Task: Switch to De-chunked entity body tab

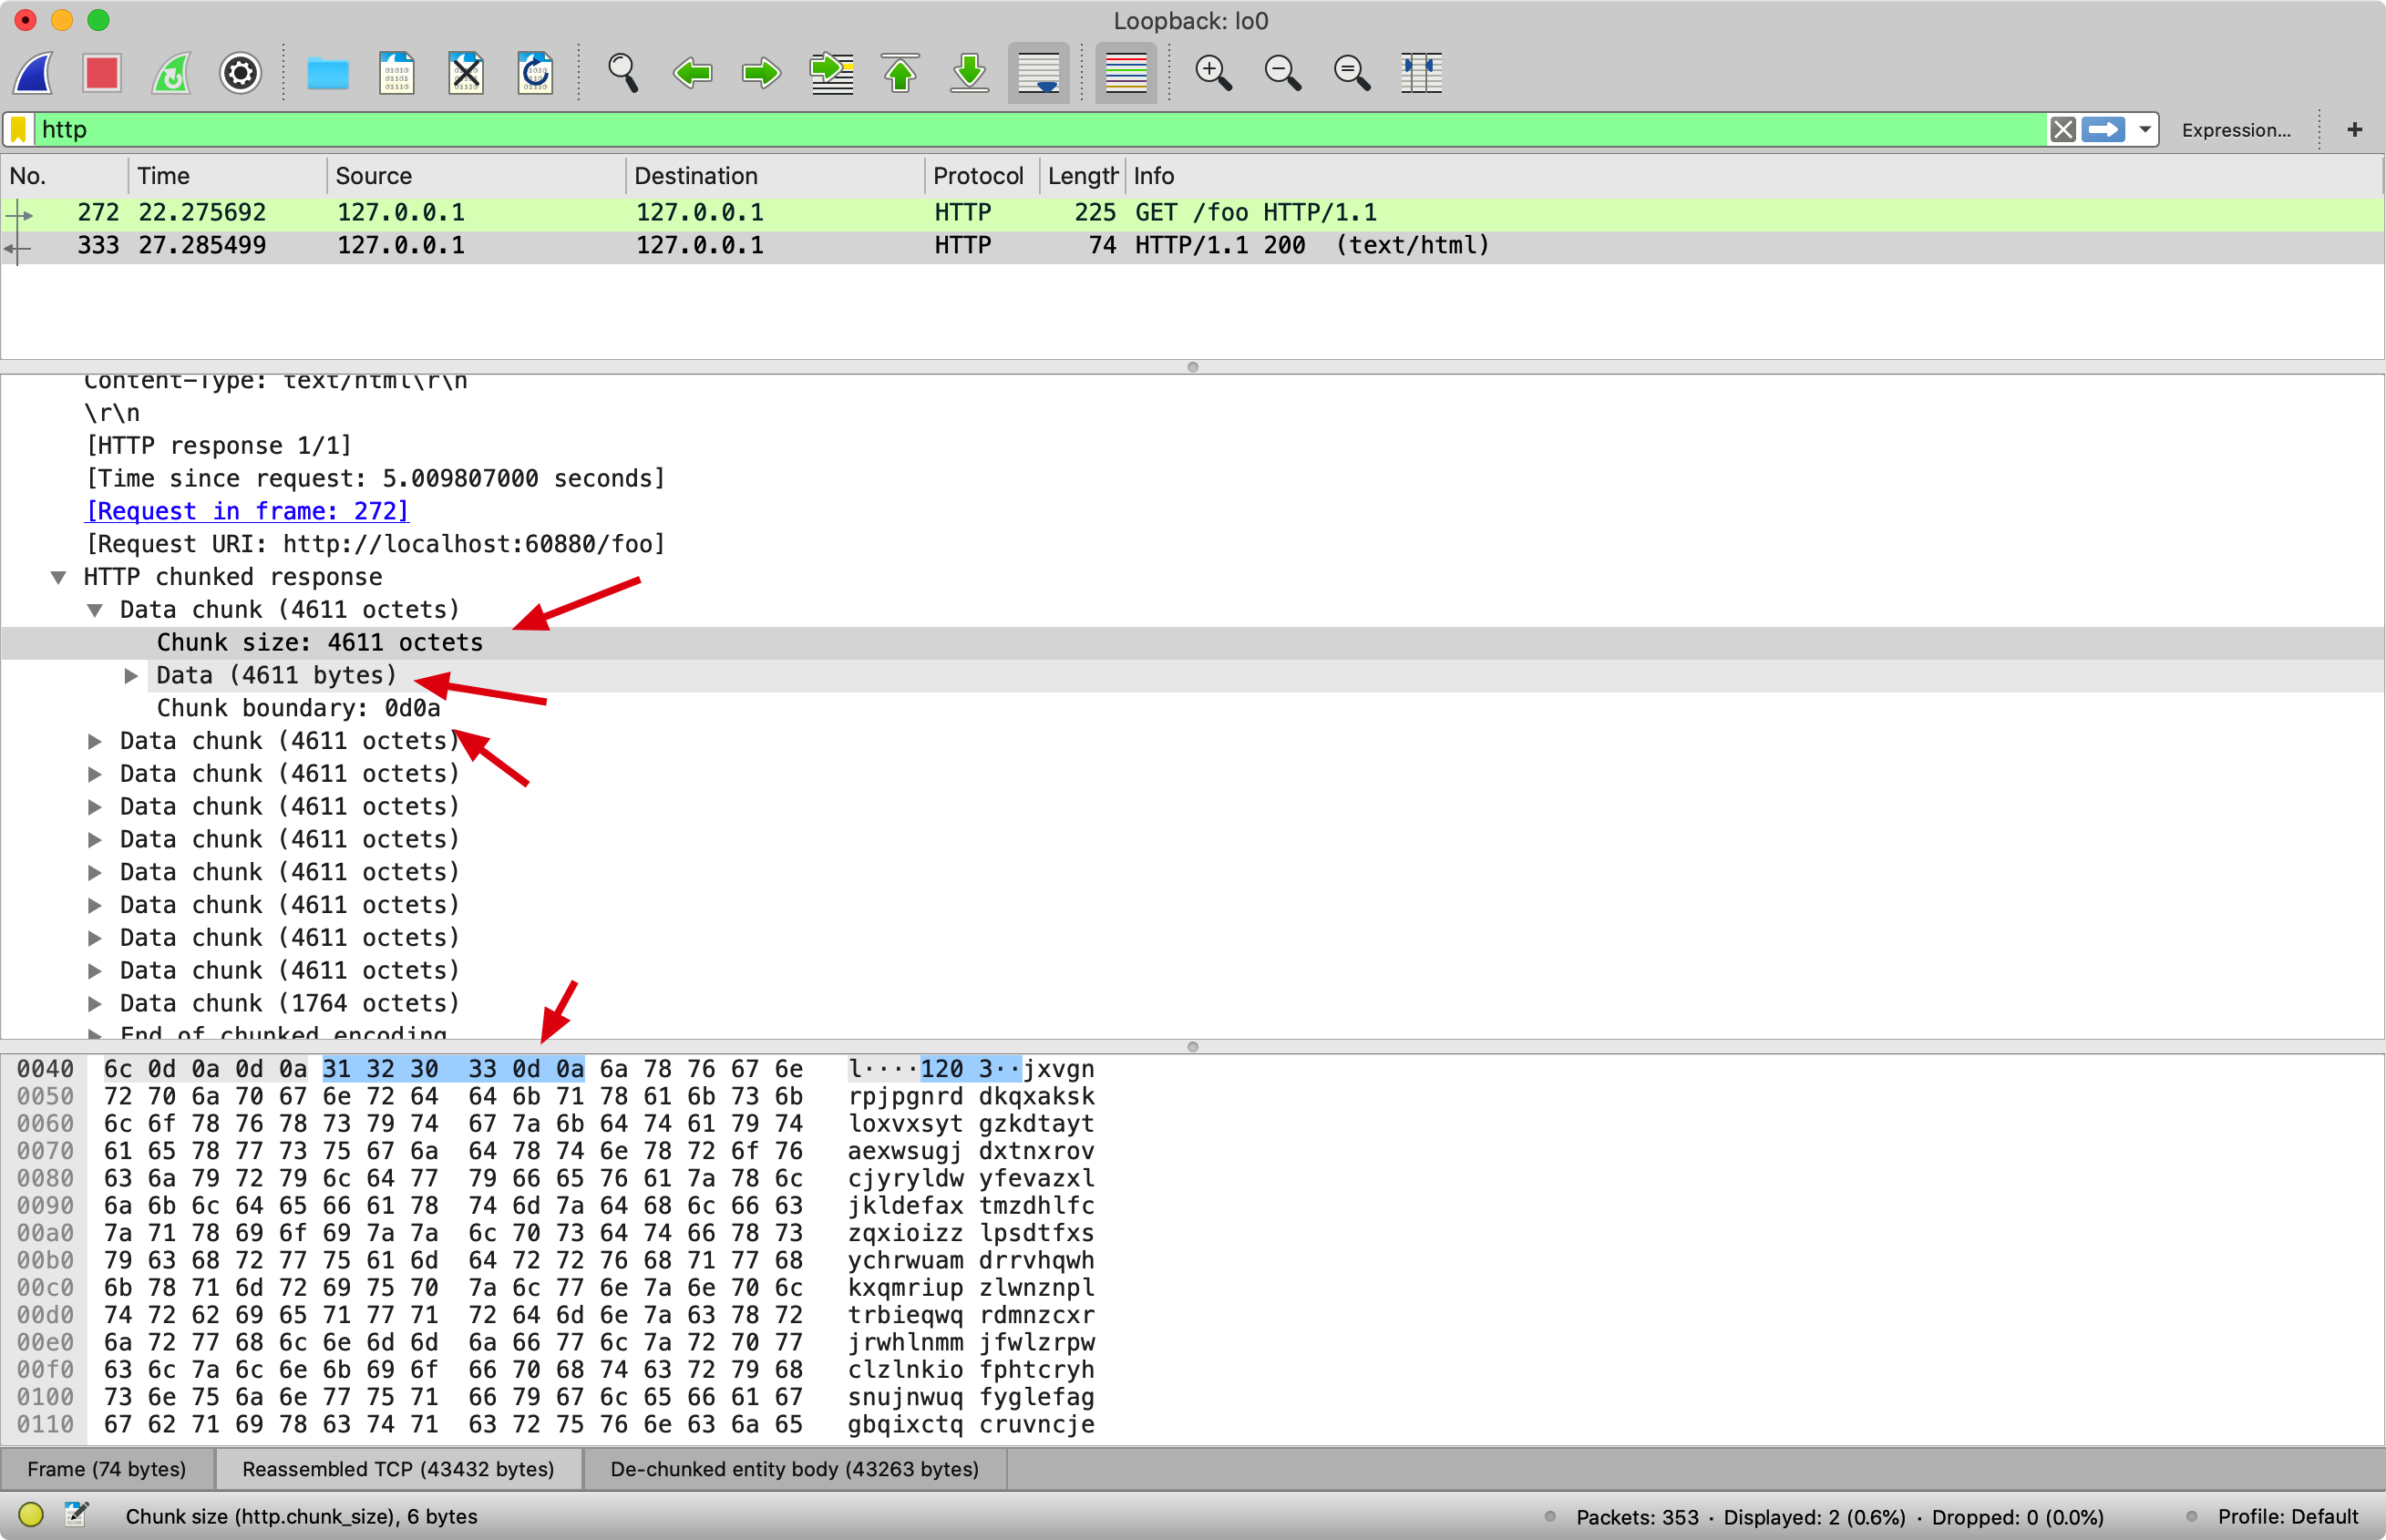Action: pyautogui.click(x=794, y=1468)
